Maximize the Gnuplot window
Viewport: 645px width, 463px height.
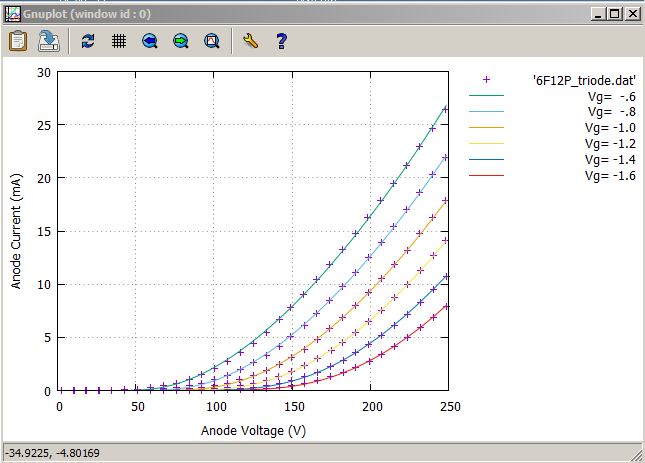[615, 14]
